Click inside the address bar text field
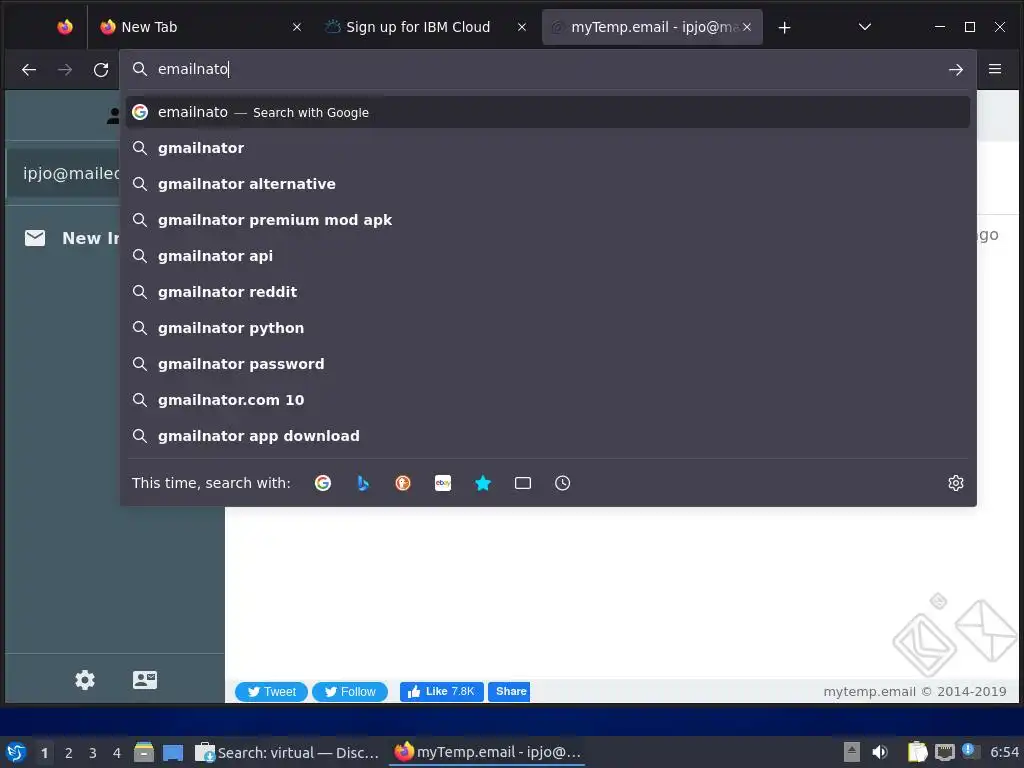 547,69
